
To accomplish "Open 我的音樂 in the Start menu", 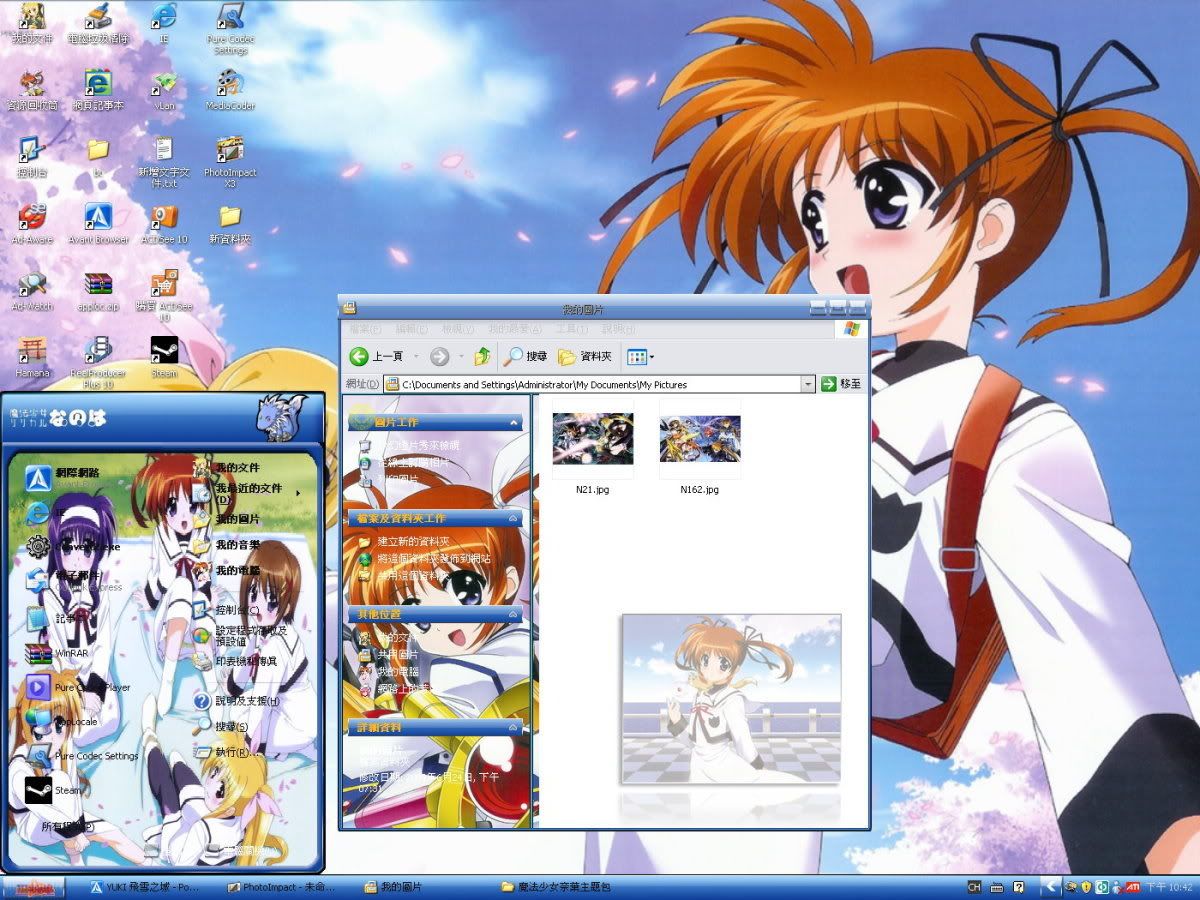I will coord(227,545).
